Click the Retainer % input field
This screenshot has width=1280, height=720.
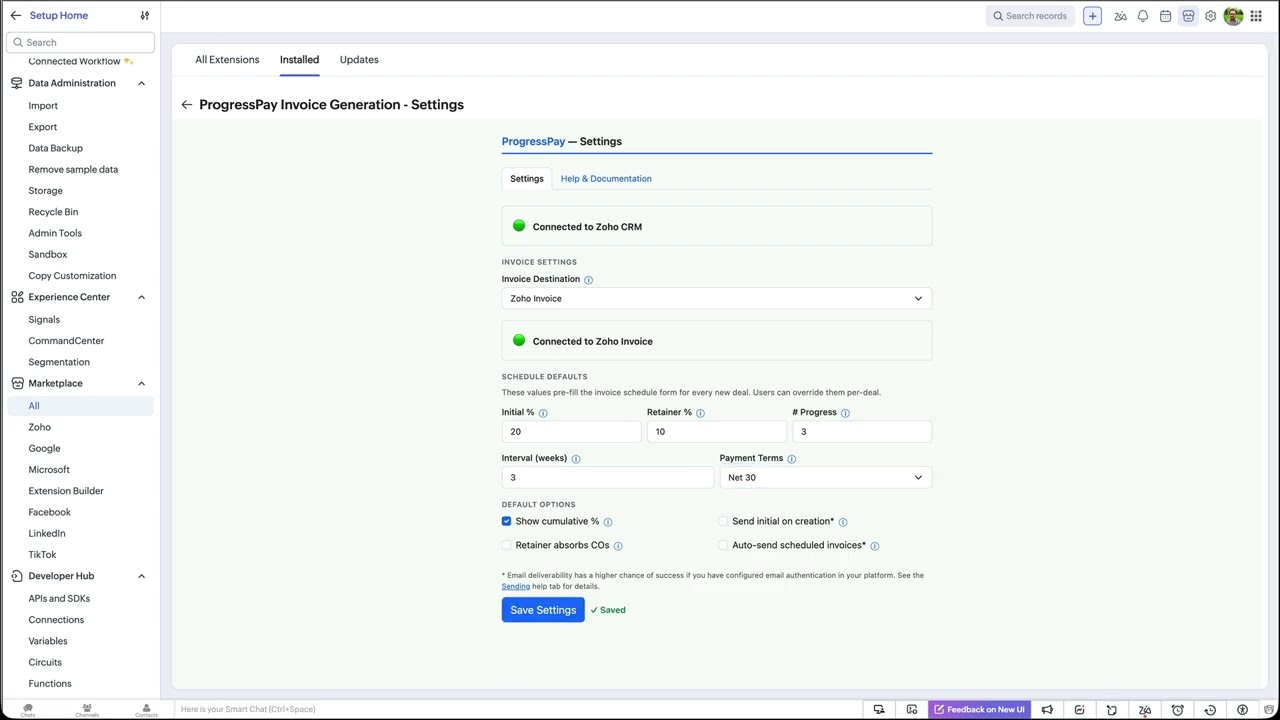(x=716, y=431)
